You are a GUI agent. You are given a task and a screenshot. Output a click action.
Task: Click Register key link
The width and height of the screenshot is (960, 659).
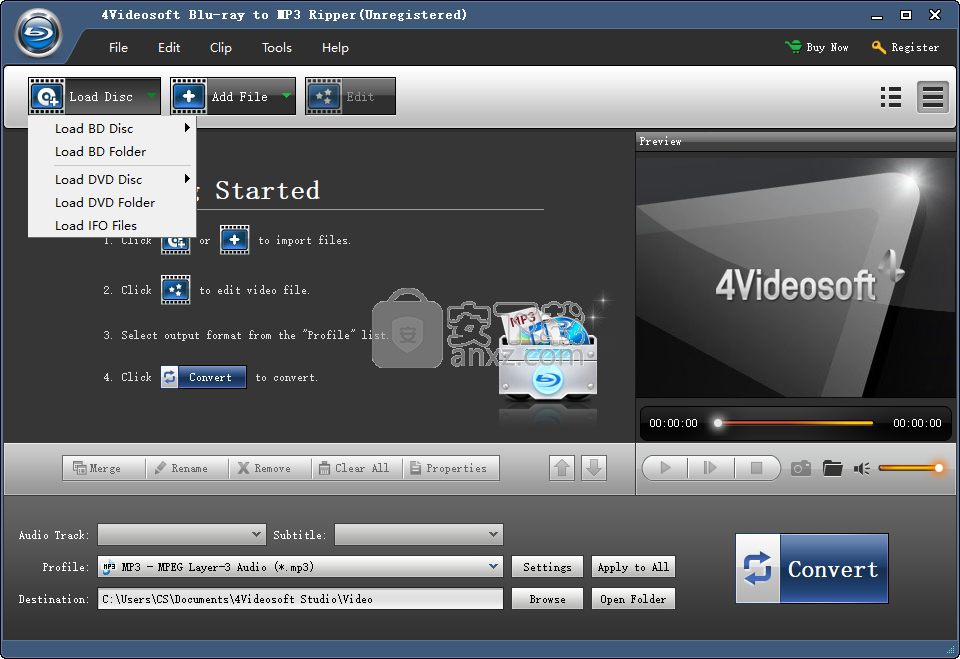(x=905, y=47)
